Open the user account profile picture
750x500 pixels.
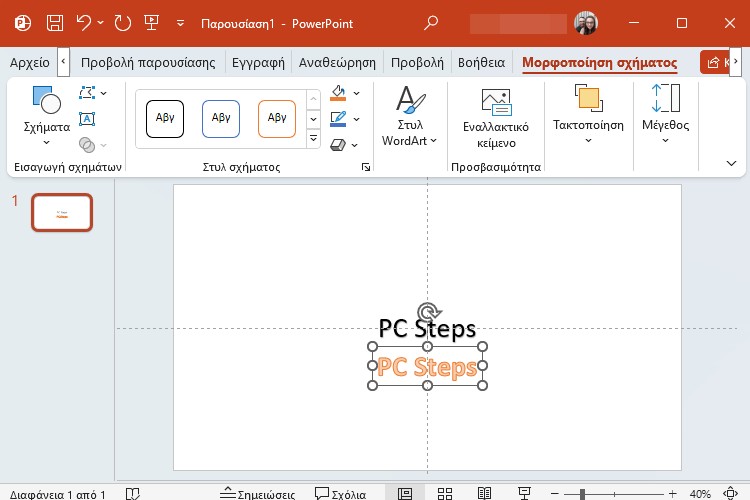(x=586, y=23)
